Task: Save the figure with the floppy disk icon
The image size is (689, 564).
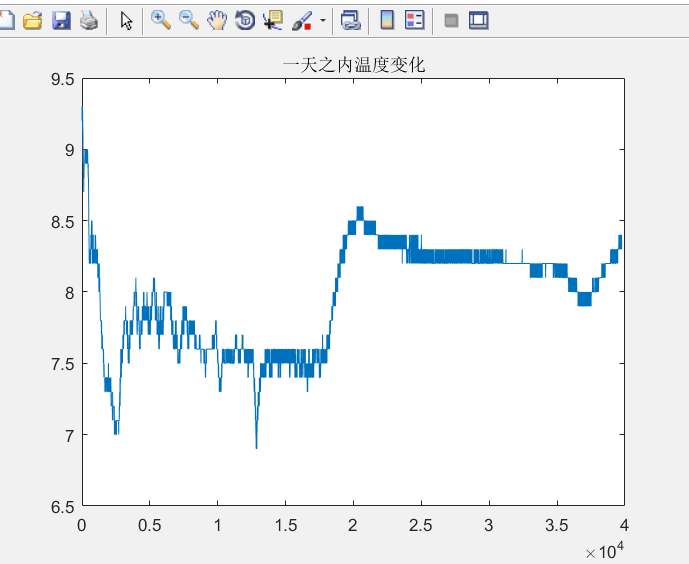Action: (61, 20)
